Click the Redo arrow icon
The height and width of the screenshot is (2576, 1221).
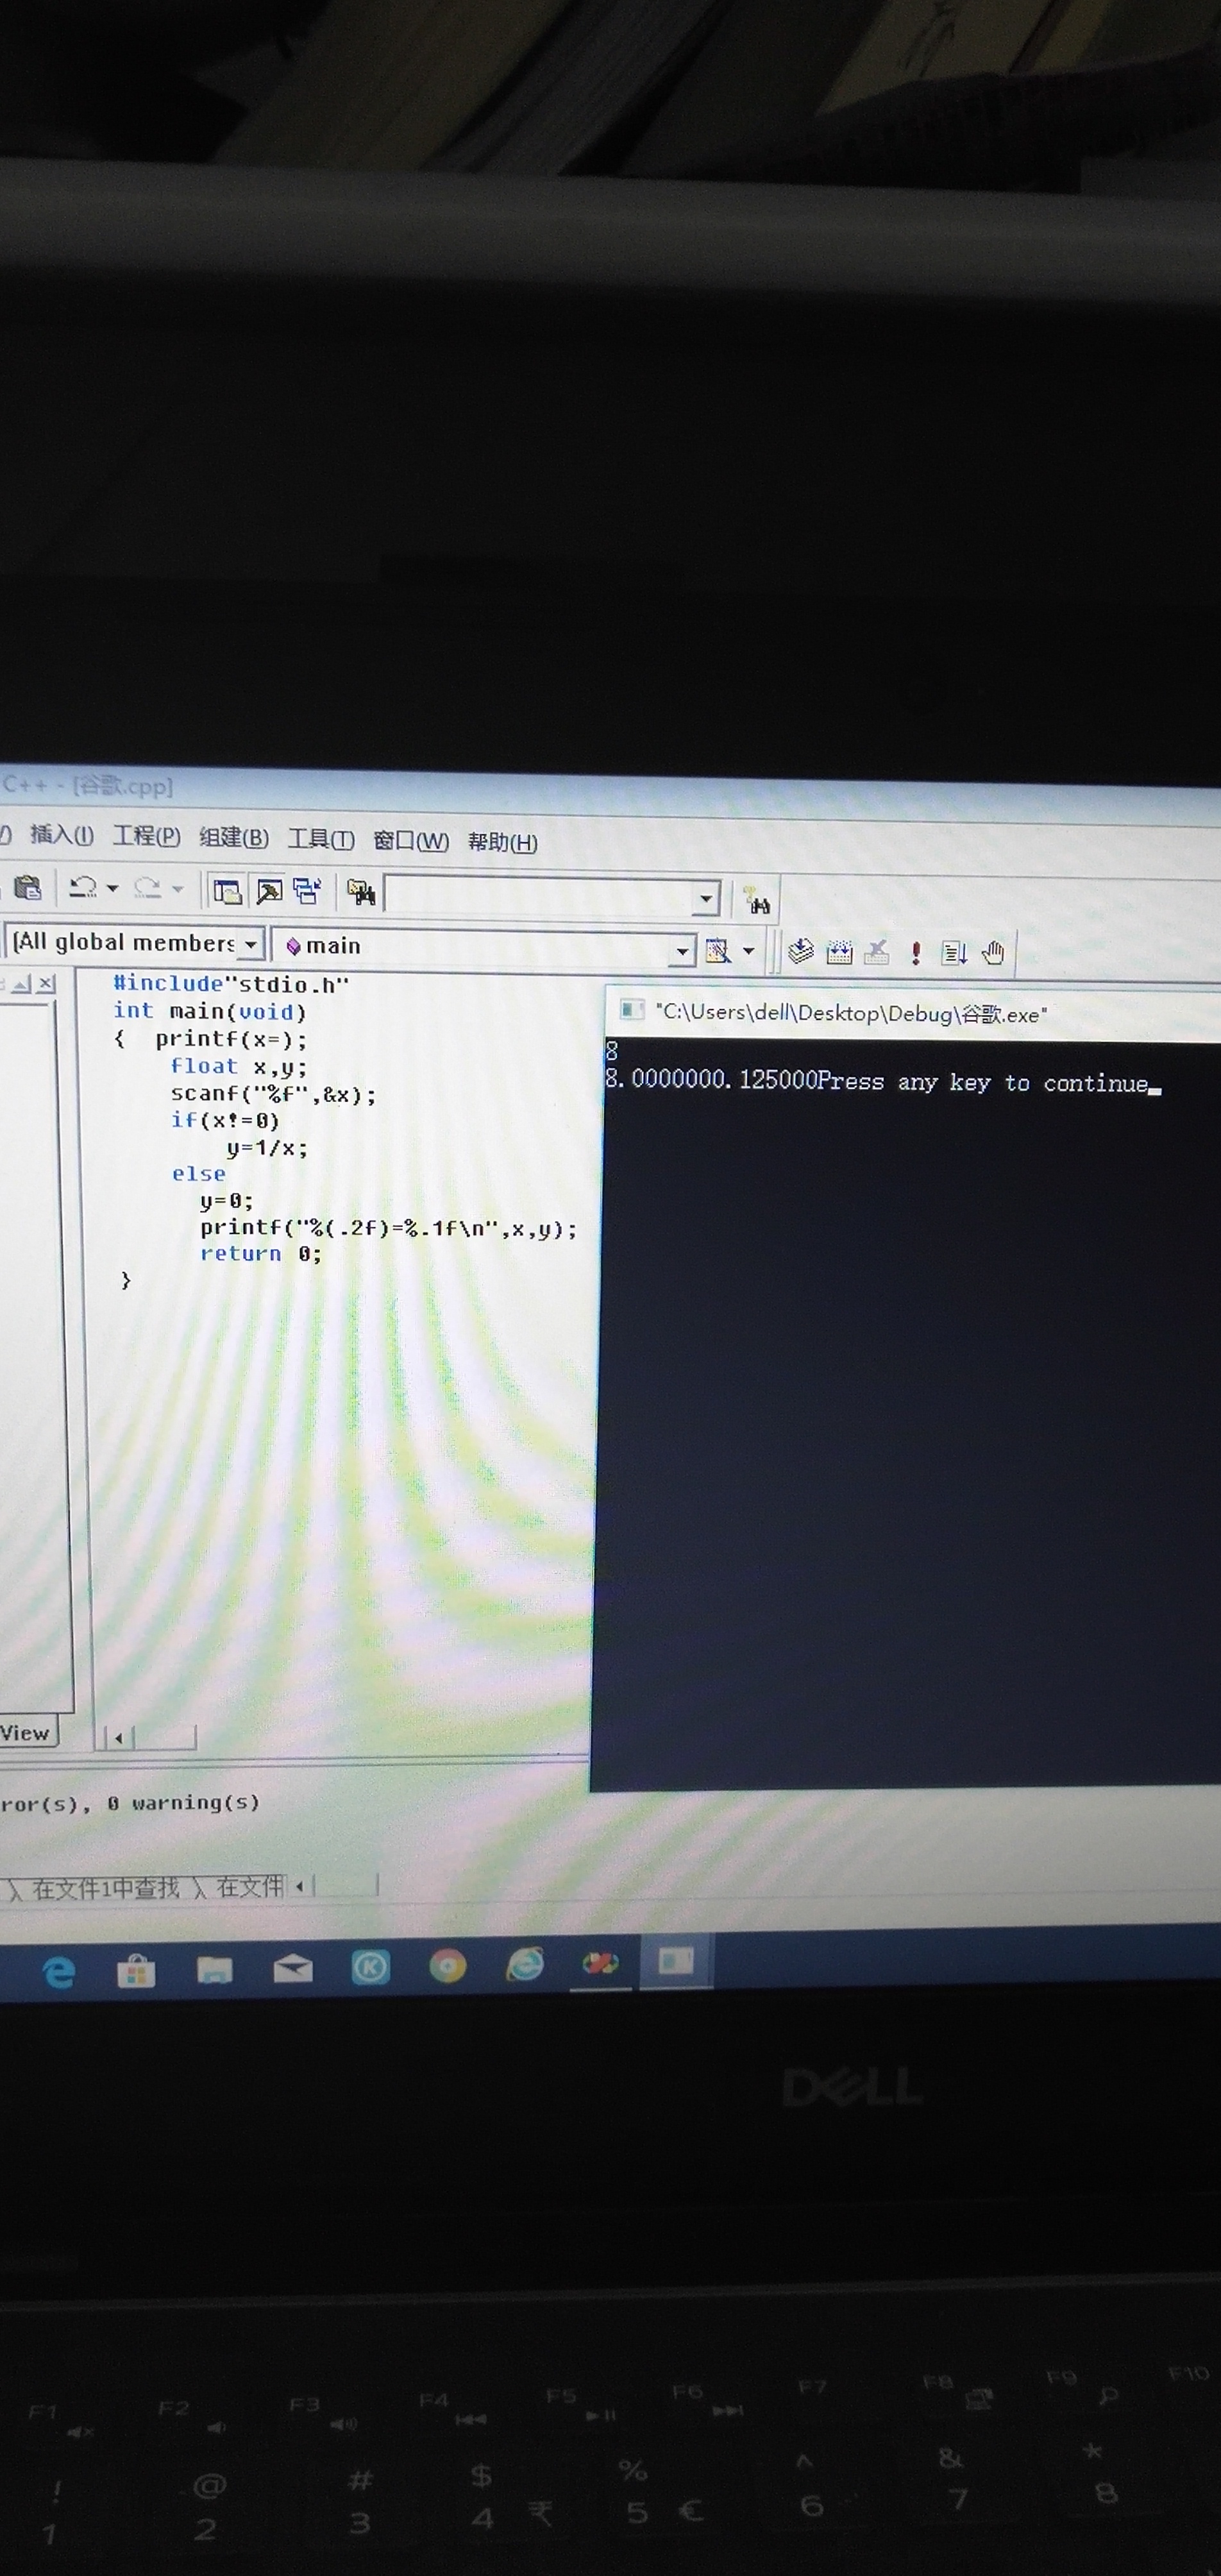(147, 888)
